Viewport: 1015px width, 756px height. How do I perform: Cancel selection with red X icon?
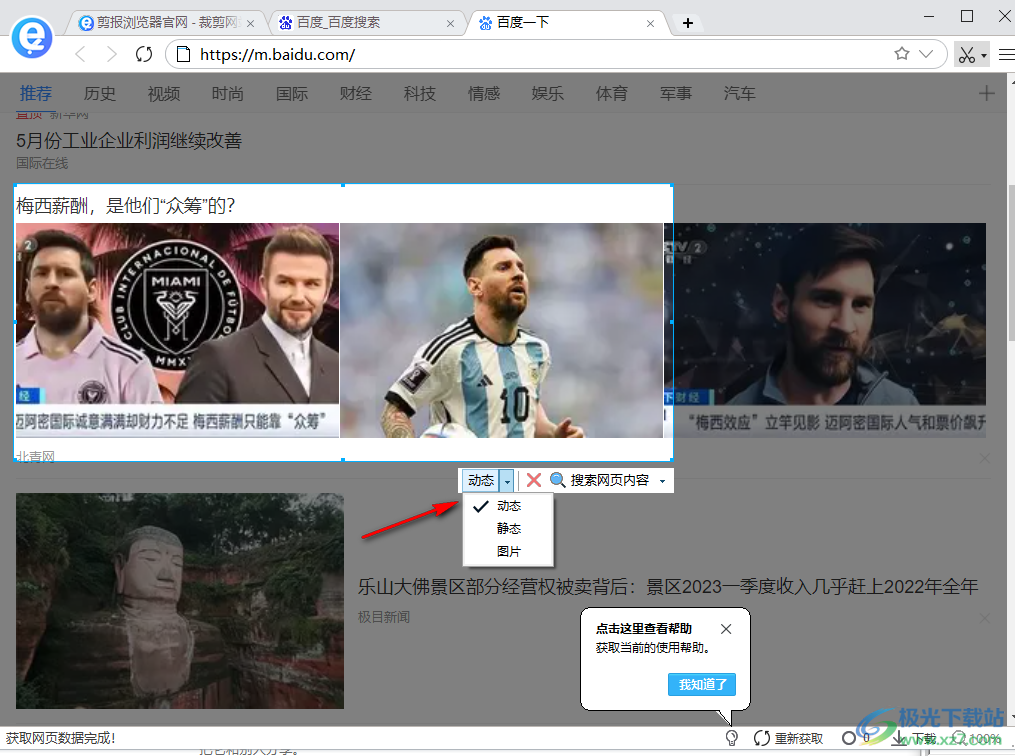tap(534, 480)
